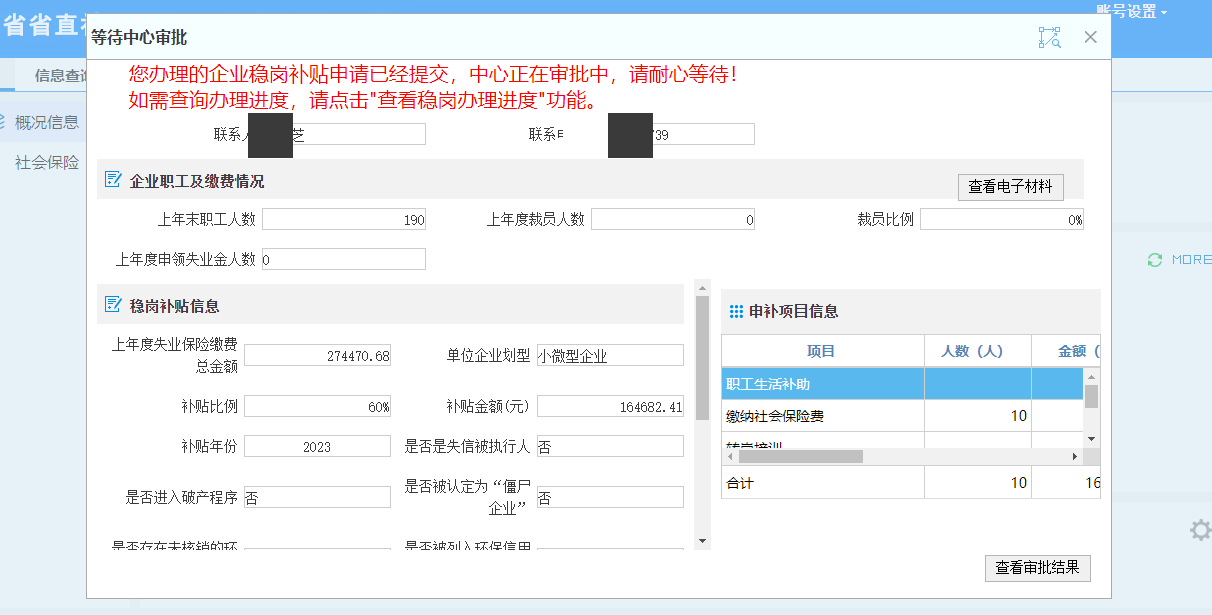Click the 查看电子材料 button
The height and width of the screenshot is (615, 1212).
tap(1010, 187)
